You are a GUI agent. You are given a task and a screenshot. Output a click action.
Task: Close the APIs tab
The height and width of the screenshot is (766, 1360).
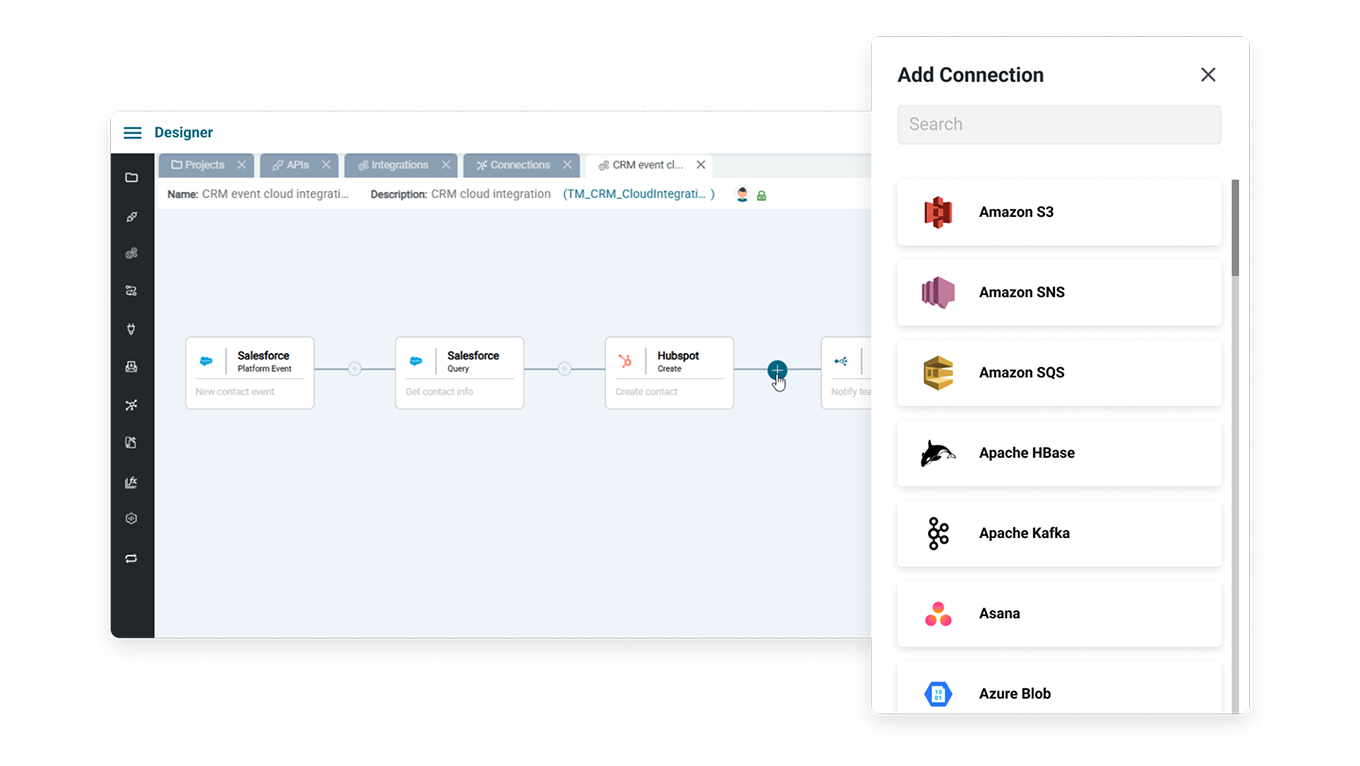(326, 165)
